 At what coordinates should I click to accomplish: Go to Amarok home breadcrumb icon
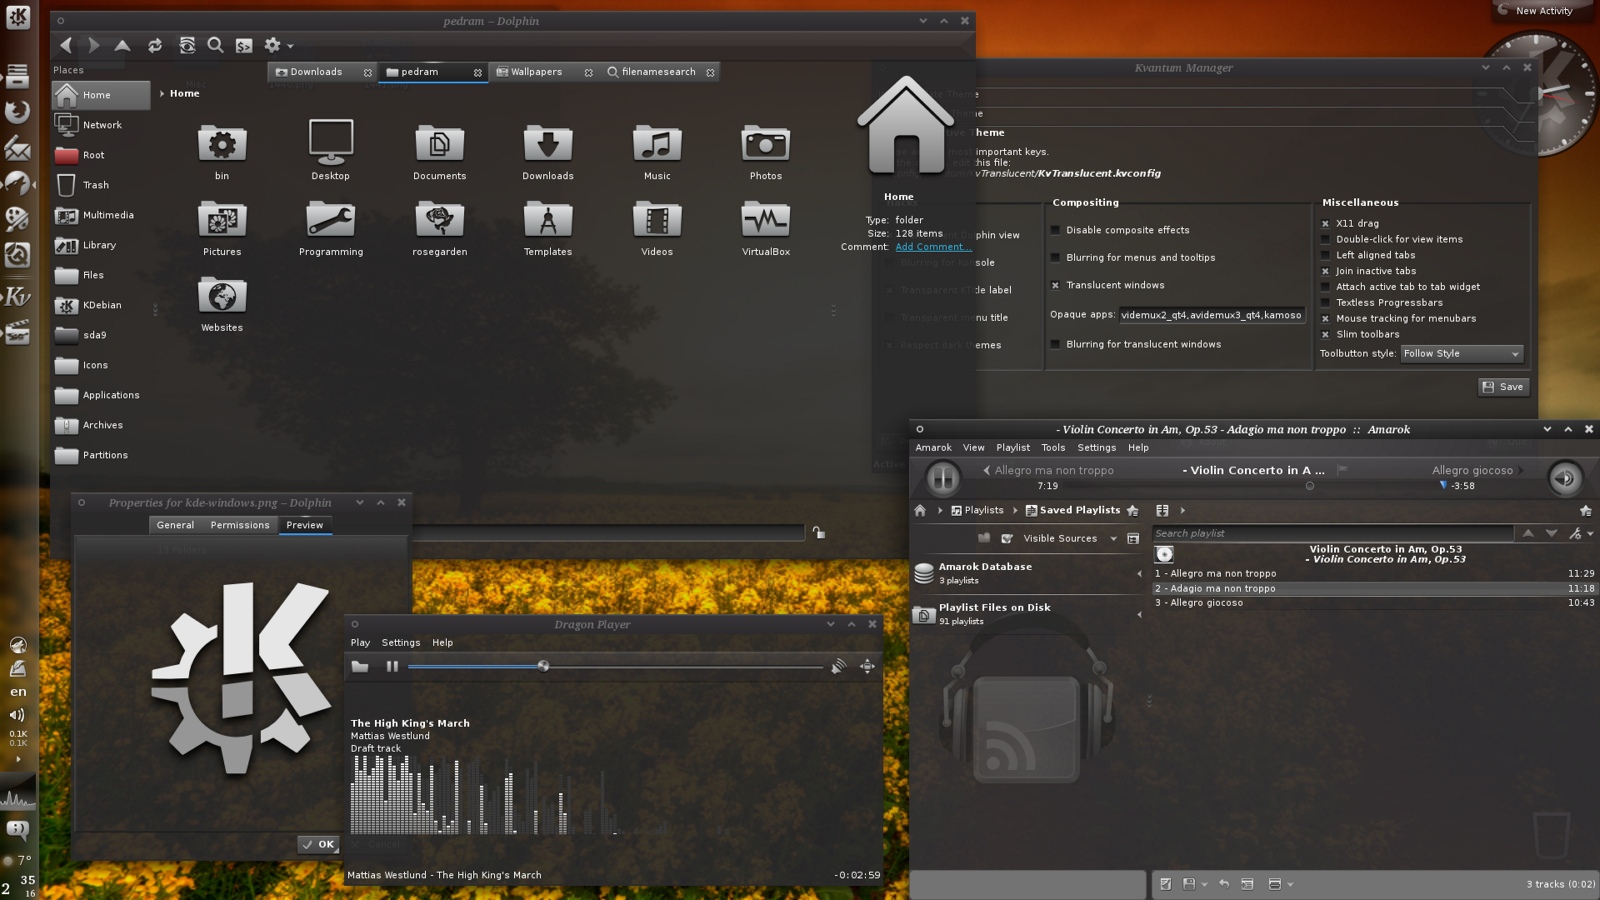pos(920,510)
